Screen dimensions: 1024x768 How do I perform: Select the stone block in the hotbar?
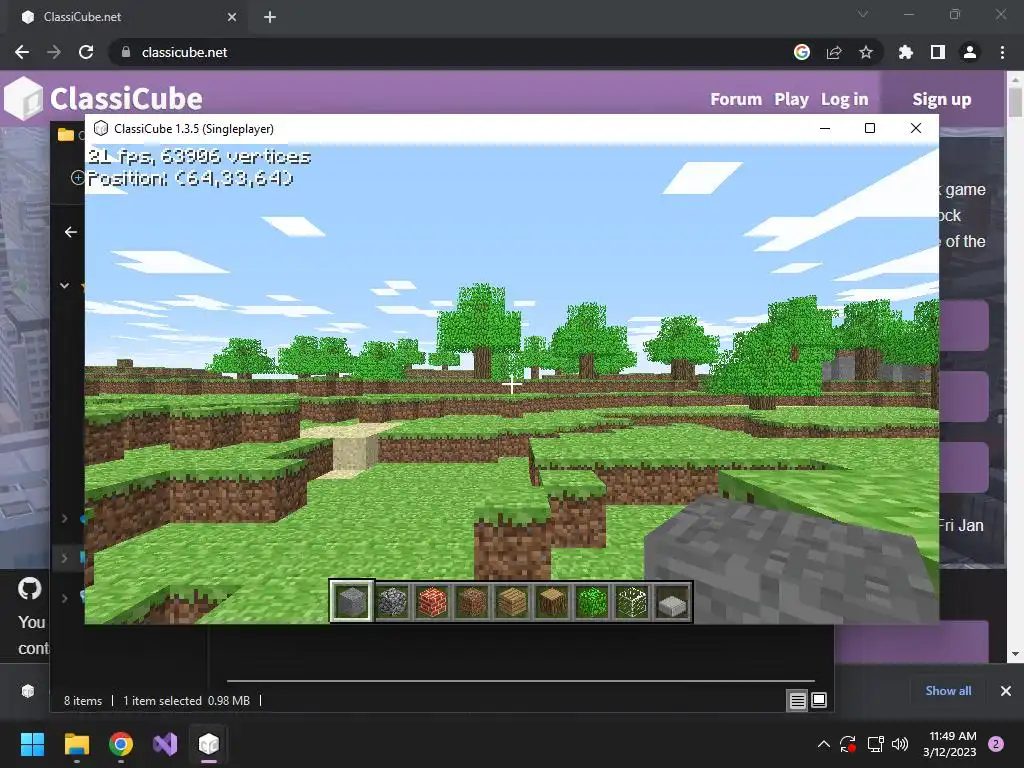[x=351, y=601]
